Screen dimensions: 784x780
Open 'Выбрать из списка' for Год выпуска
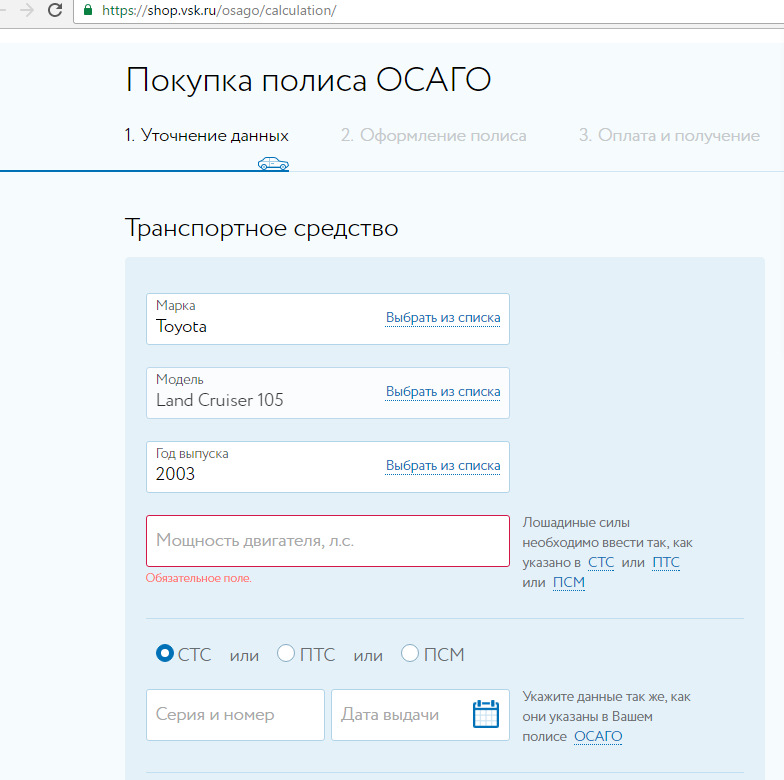443,466
